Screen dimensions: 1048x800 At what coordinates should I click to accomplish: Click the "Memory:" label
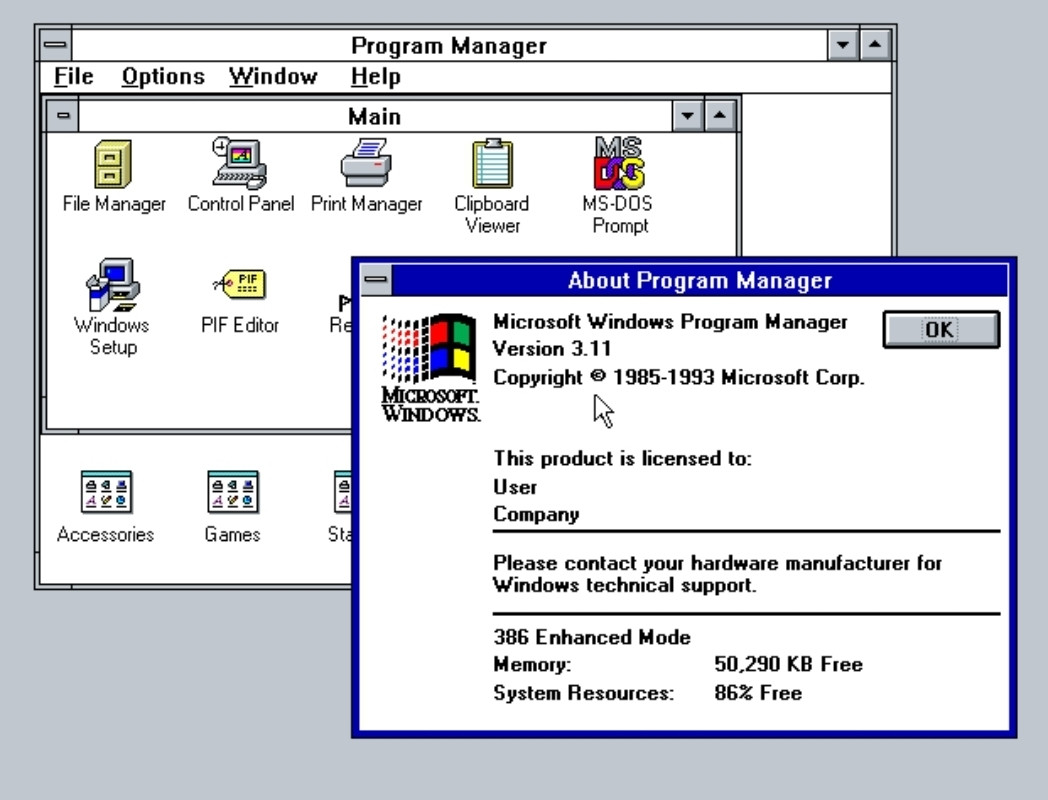[x=532, y=664]
